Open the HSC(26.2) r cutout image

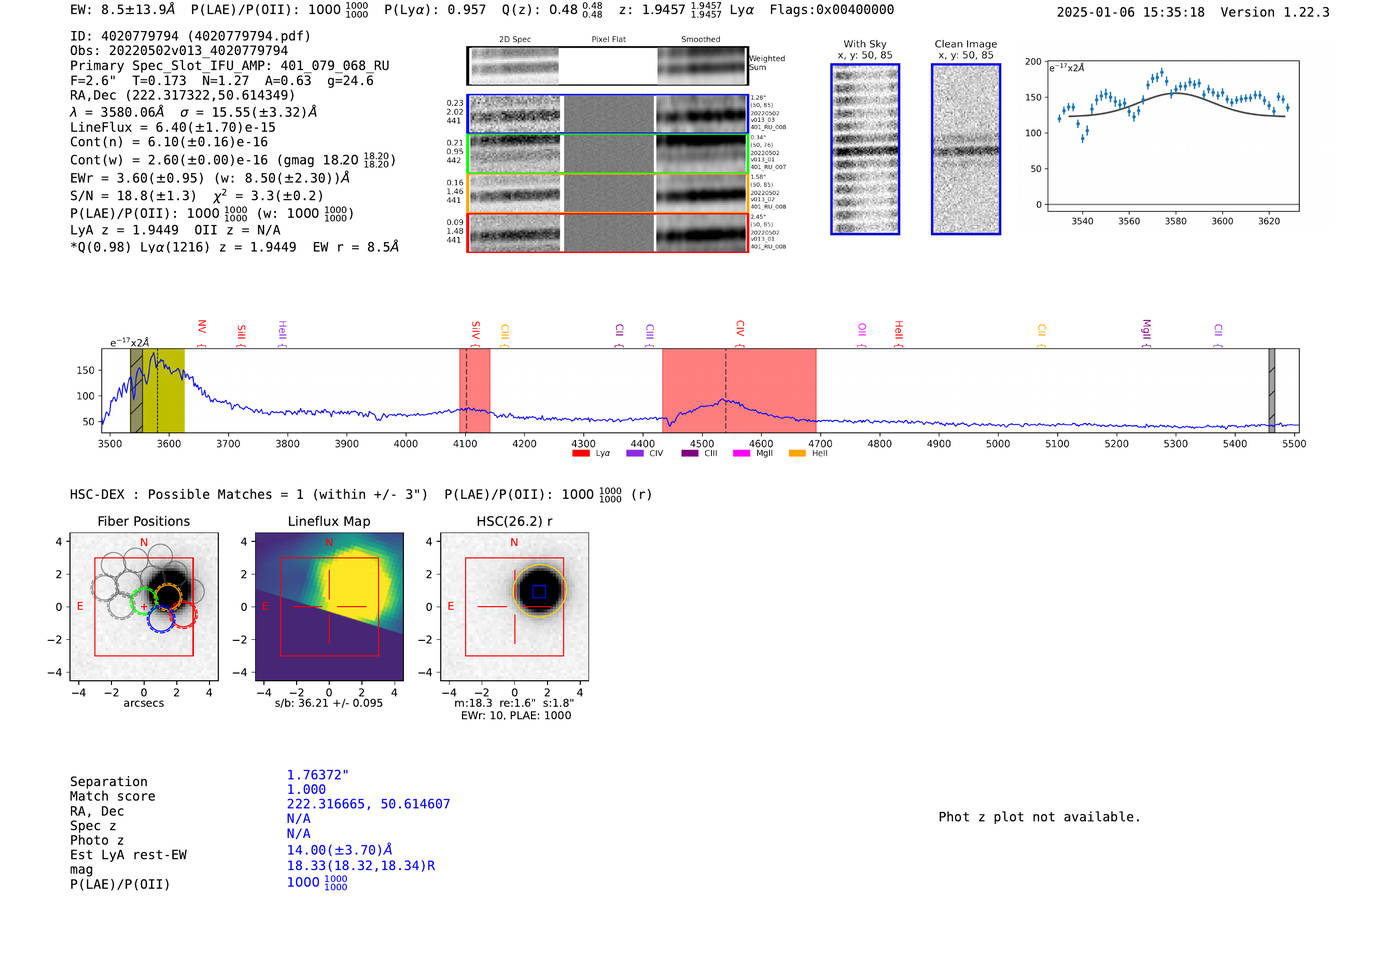[x=514, y=607]
